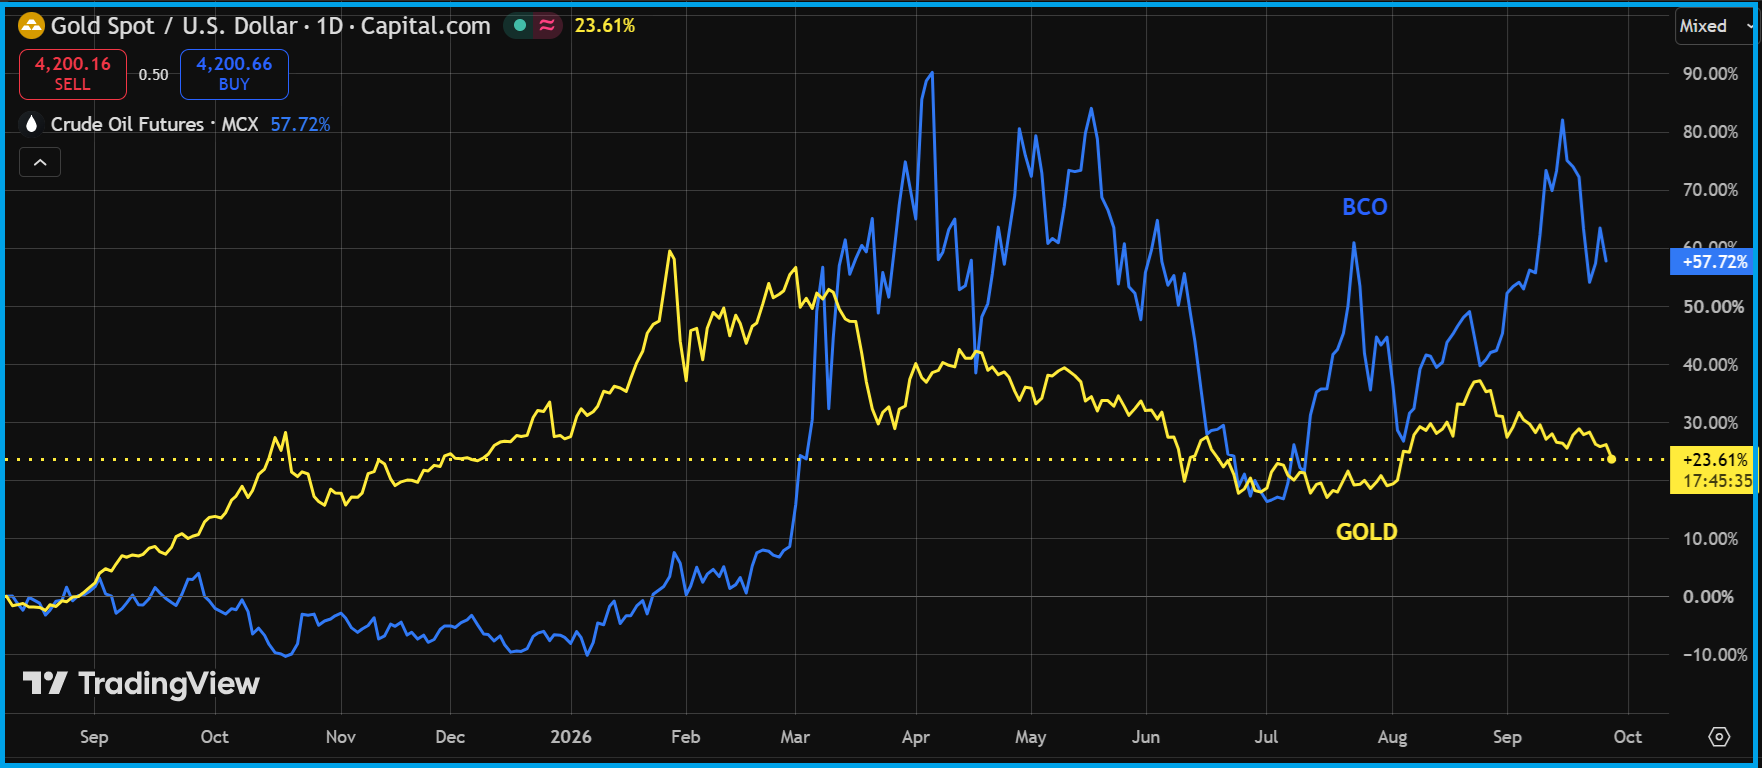Click the 90.00% axis label
This screenshot has height=768, width=1762.
click(x=1710, y=74)
